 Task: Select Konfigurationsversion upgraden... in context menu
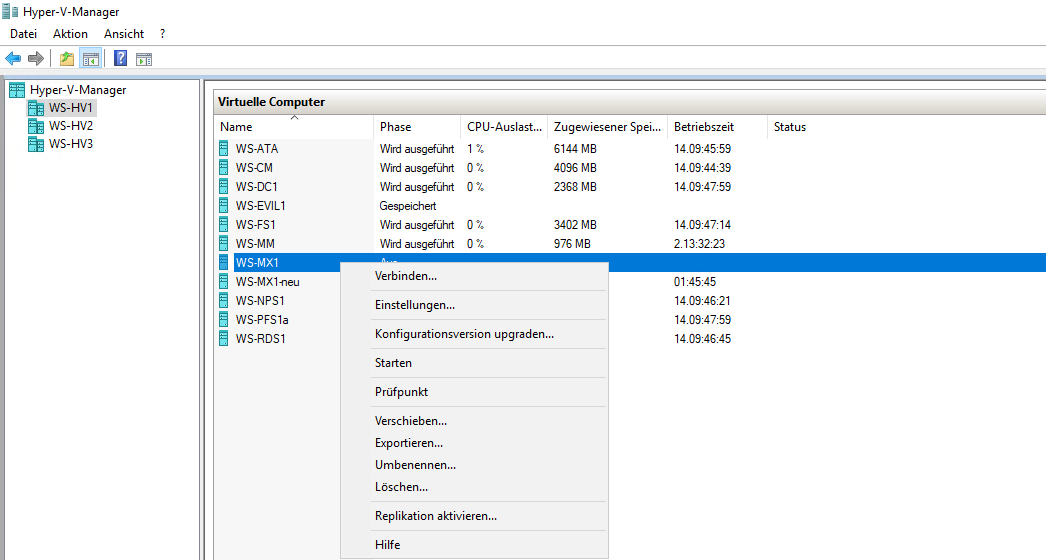pyautogui.click(x=474, y=334)
